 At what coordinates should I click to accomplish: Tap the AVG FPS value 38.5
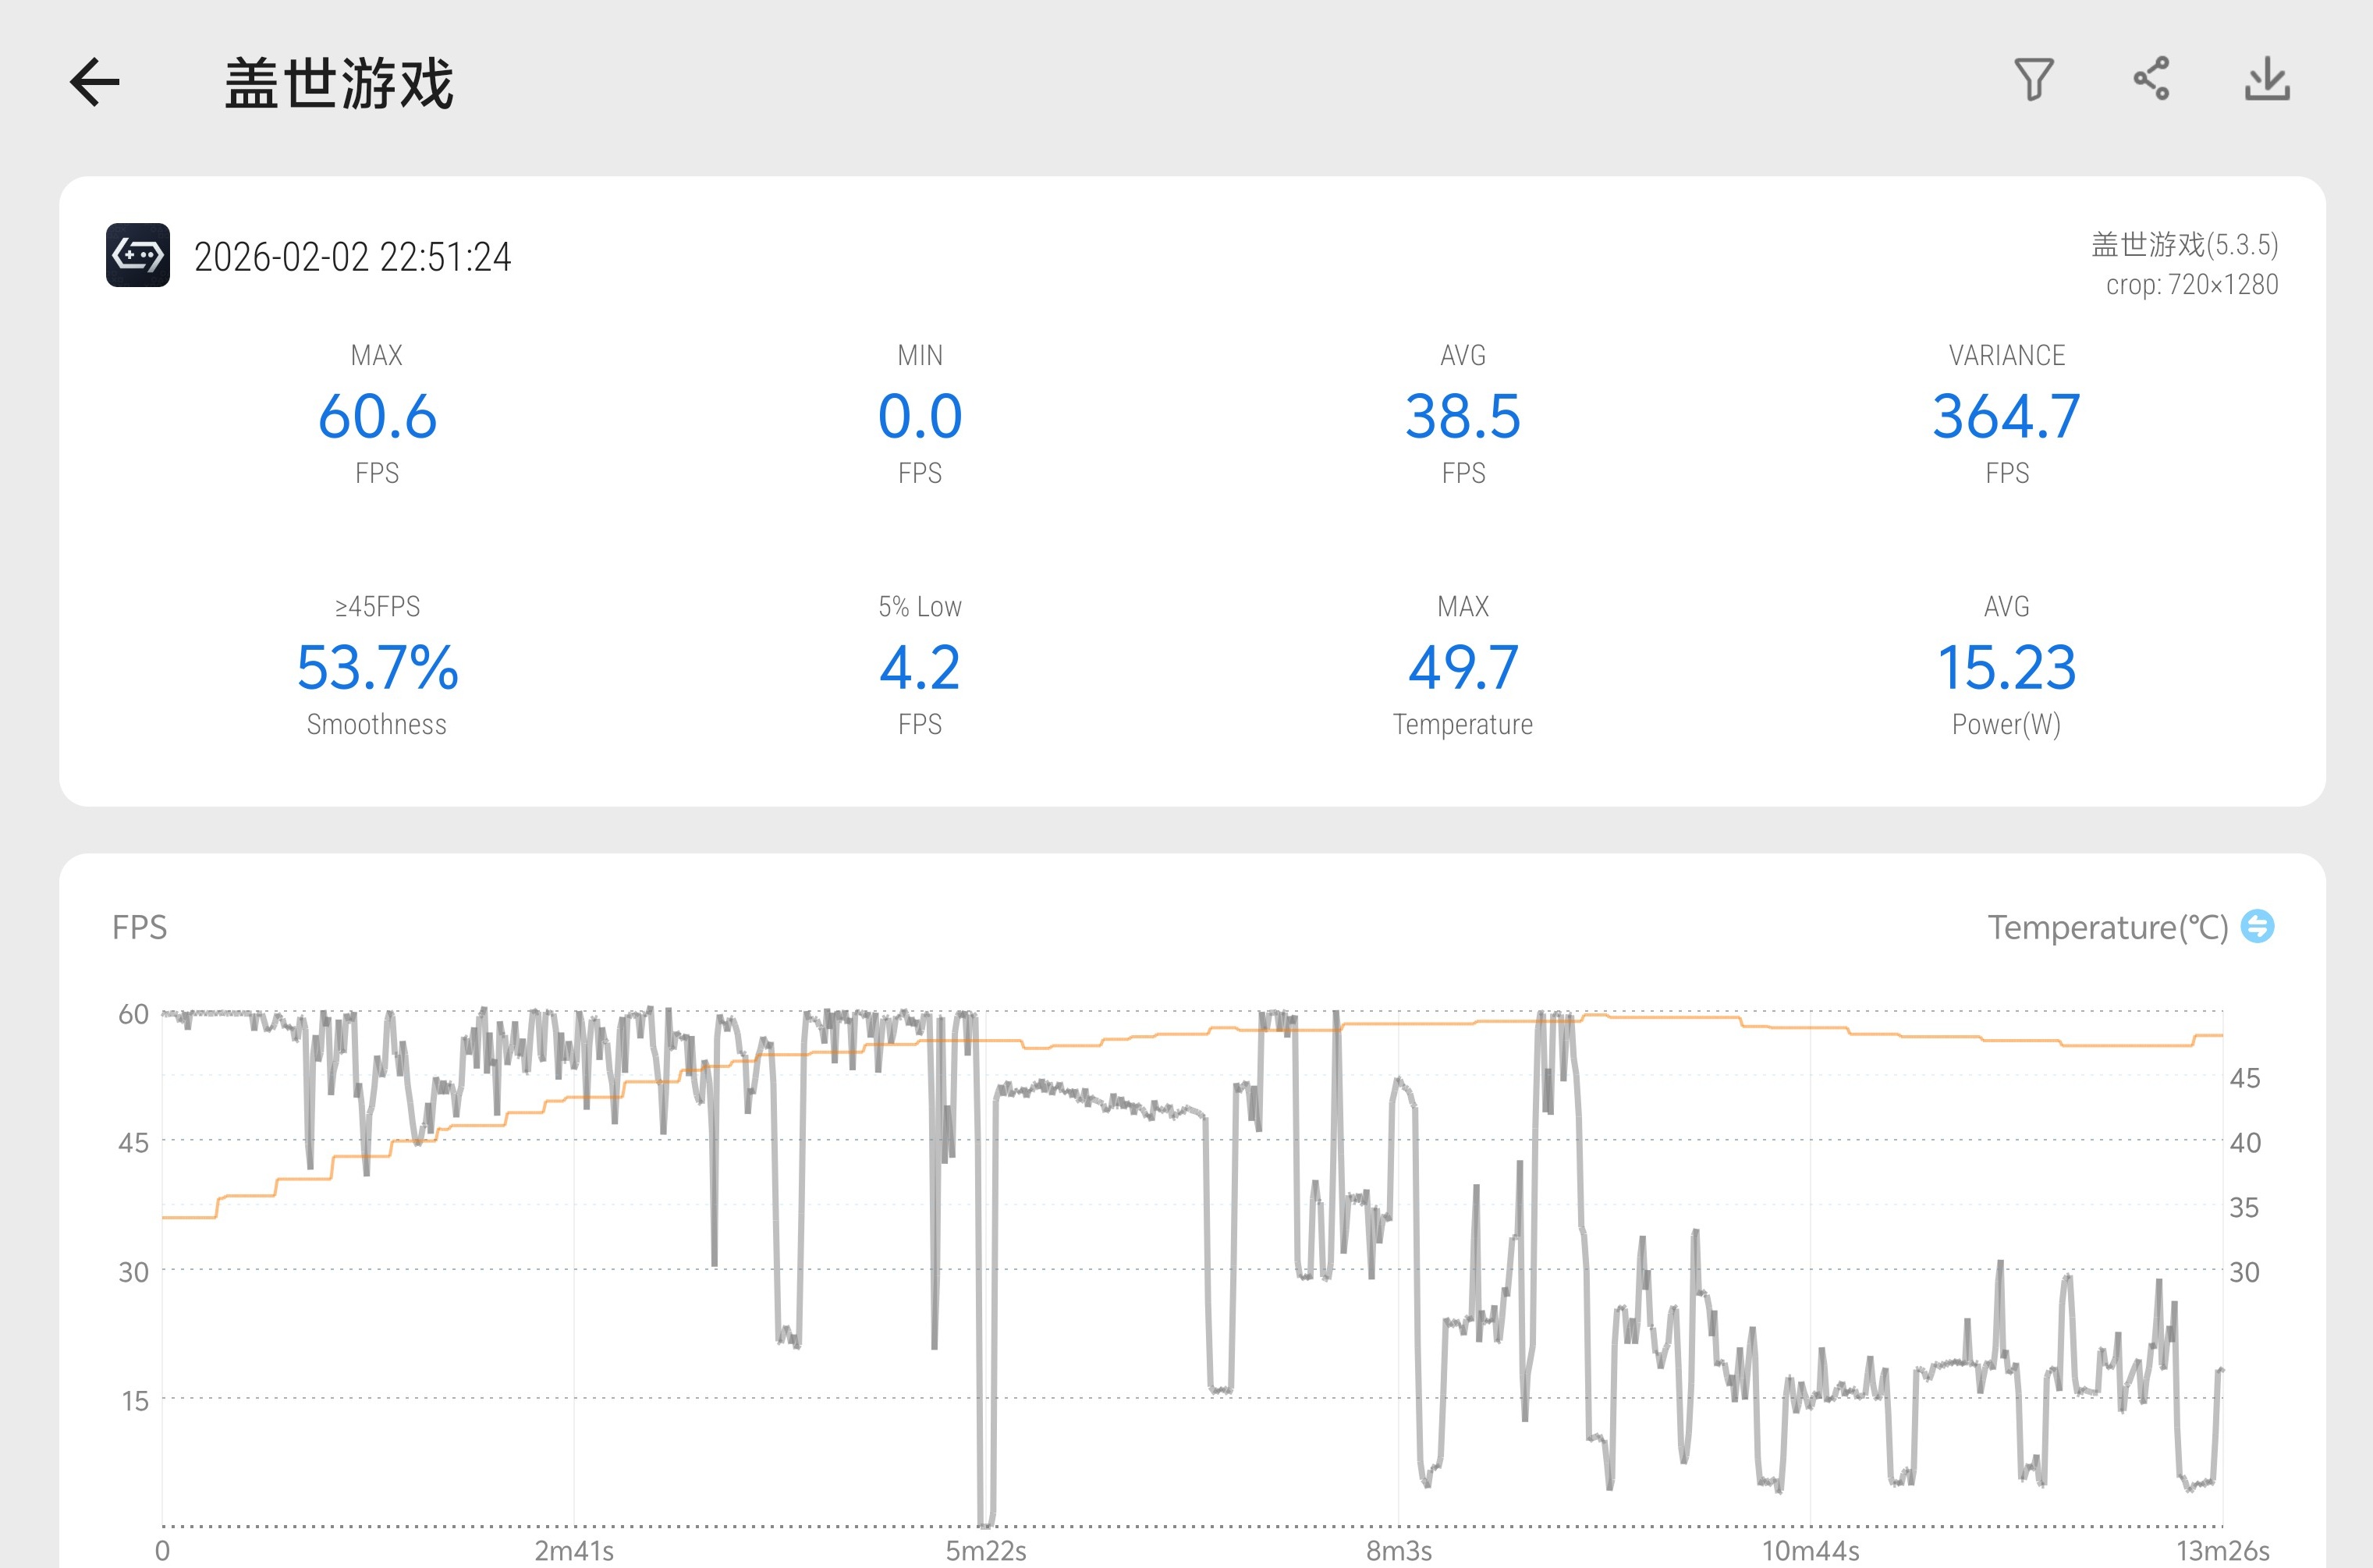1463,416
